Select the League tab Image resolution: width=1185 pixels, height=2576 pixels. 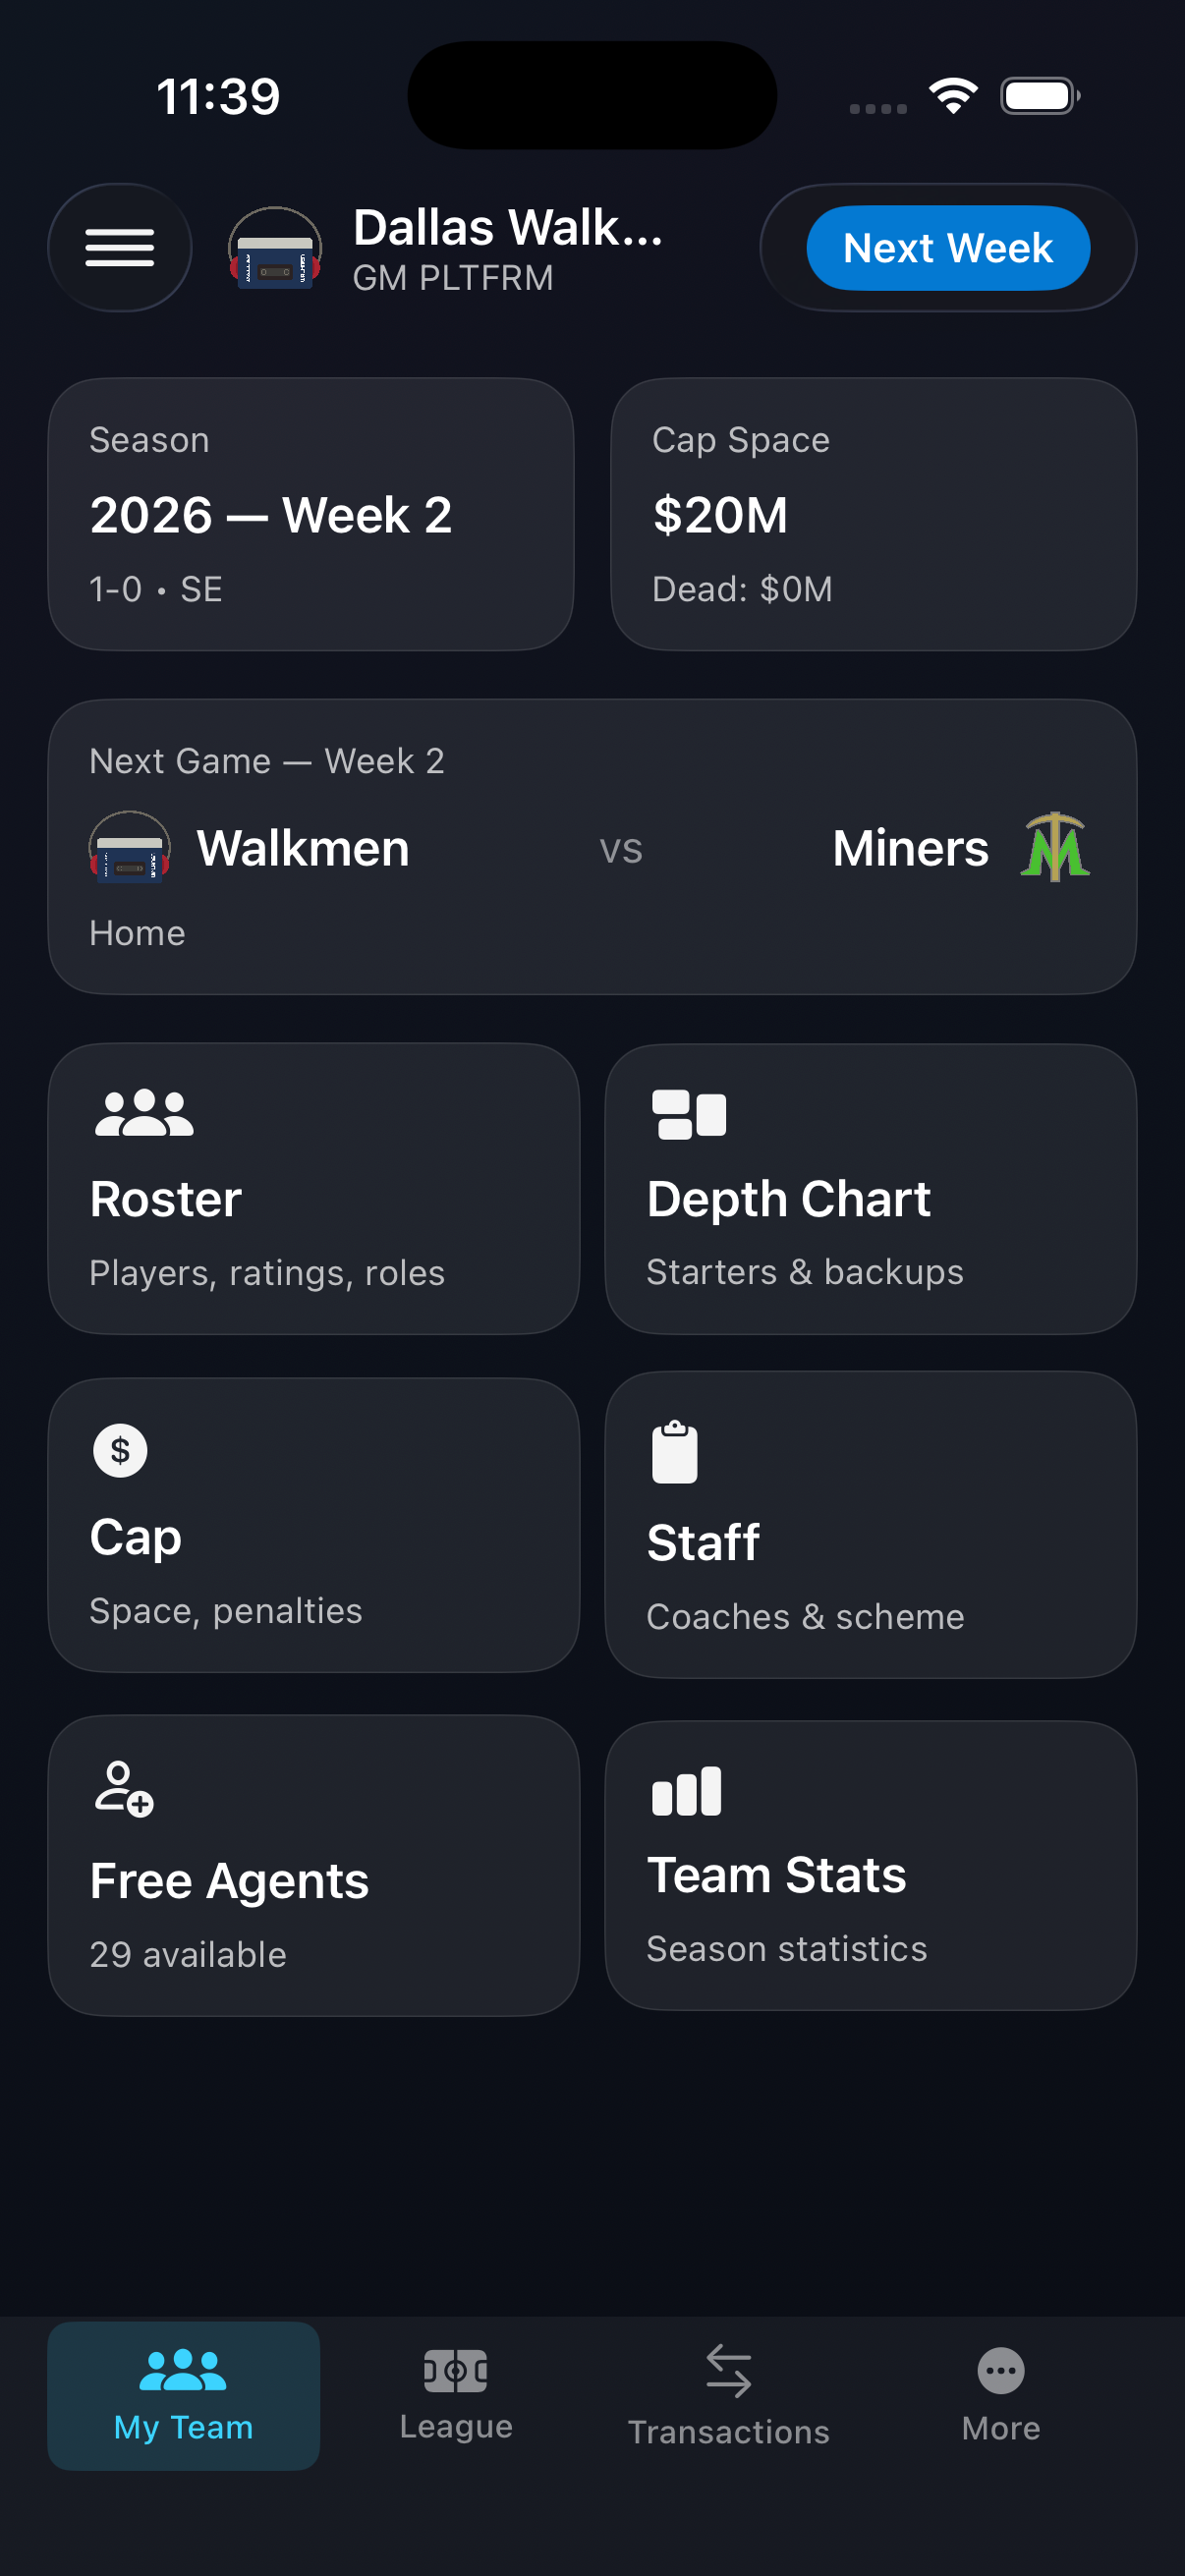(x=455, y=2398)
